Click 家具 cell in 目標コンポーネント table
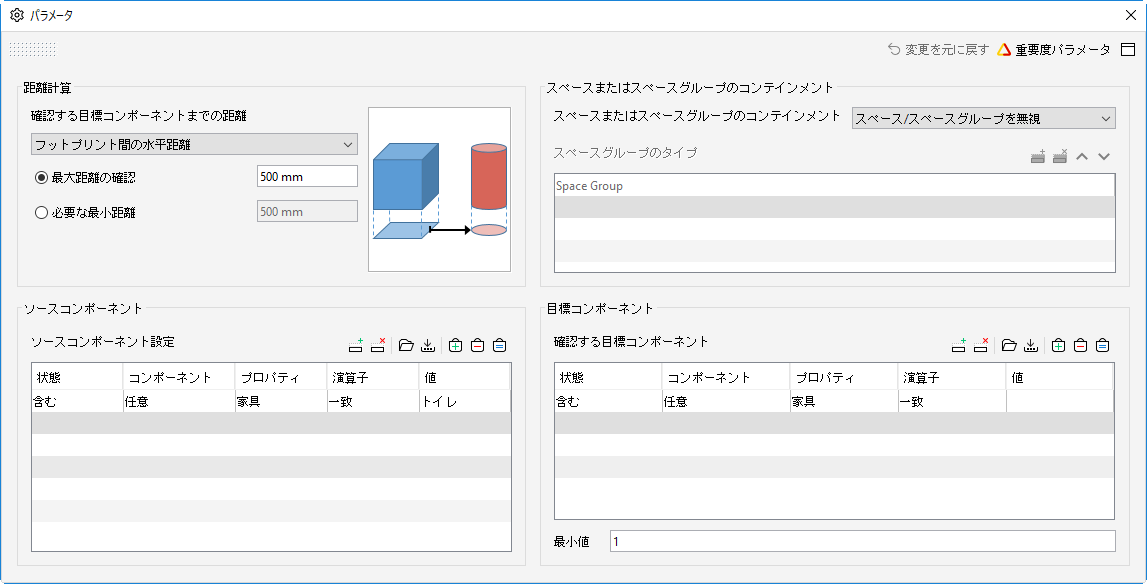 coord(844,402)
